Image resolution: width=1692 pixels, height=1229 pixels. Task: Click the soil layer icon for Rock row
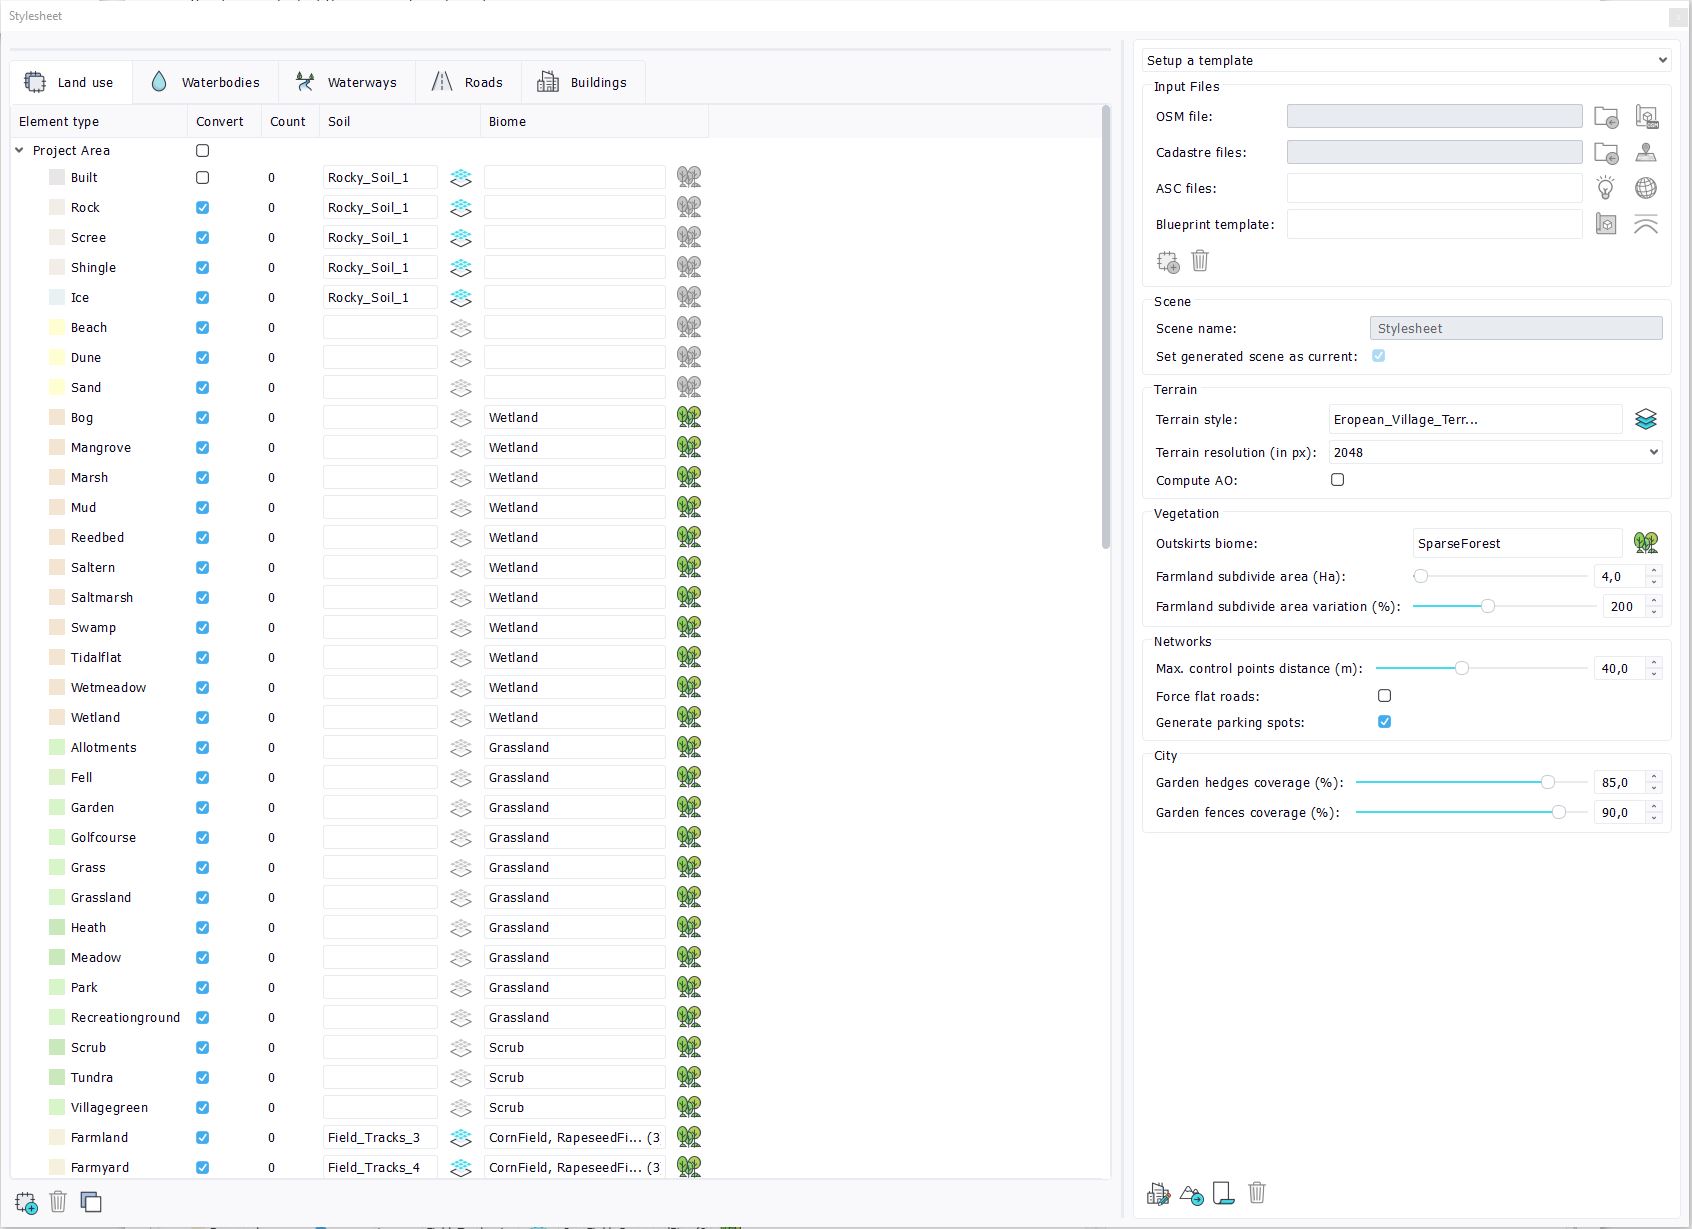click(460, 208)
